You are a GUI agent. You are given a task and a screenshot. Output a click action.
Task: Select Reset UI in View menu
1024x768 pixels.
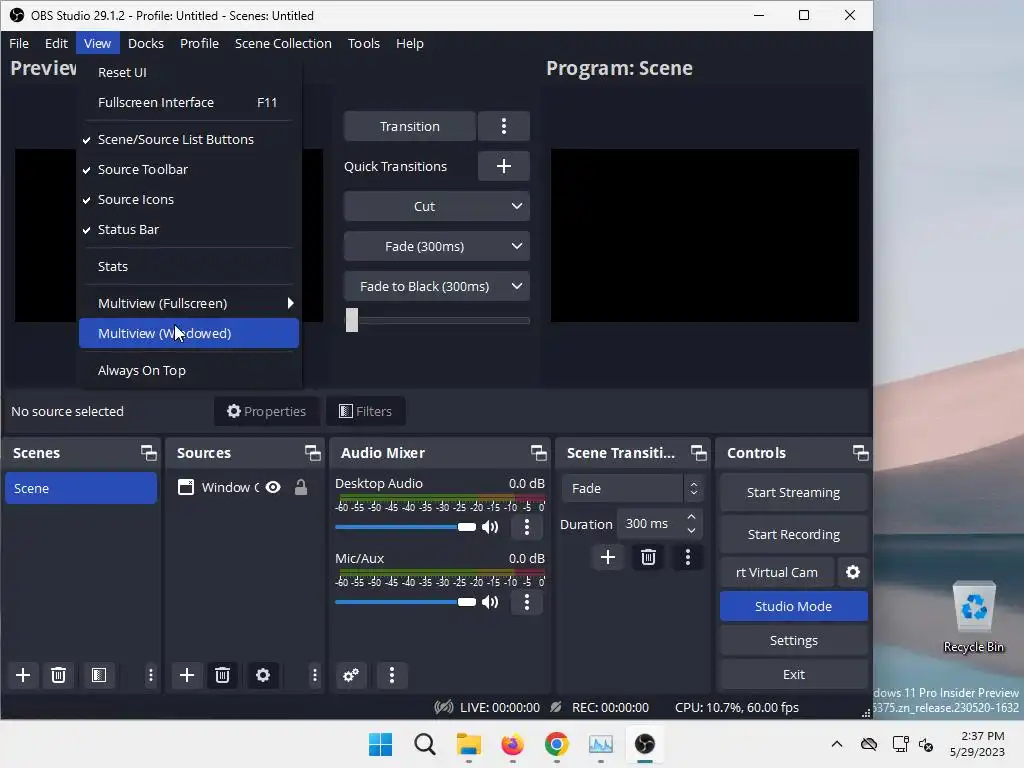point(189,72)
